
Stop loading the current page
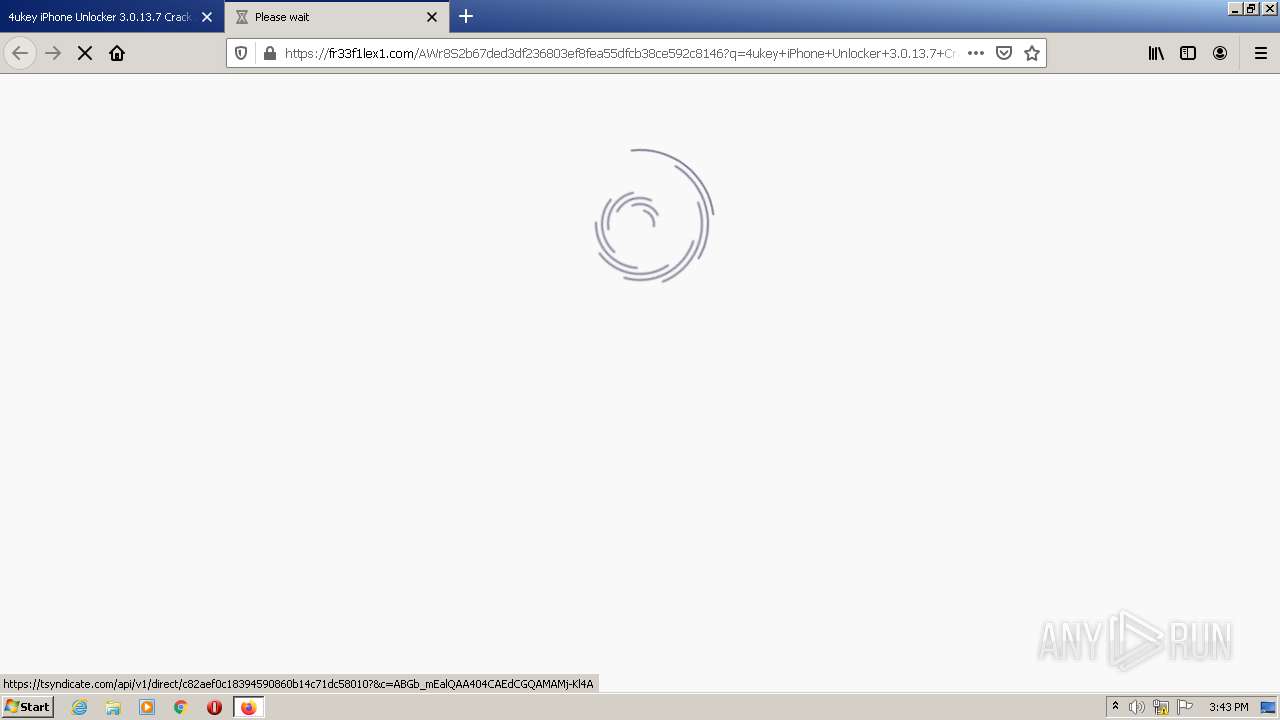pyautogui.click(x=85, y=53)
